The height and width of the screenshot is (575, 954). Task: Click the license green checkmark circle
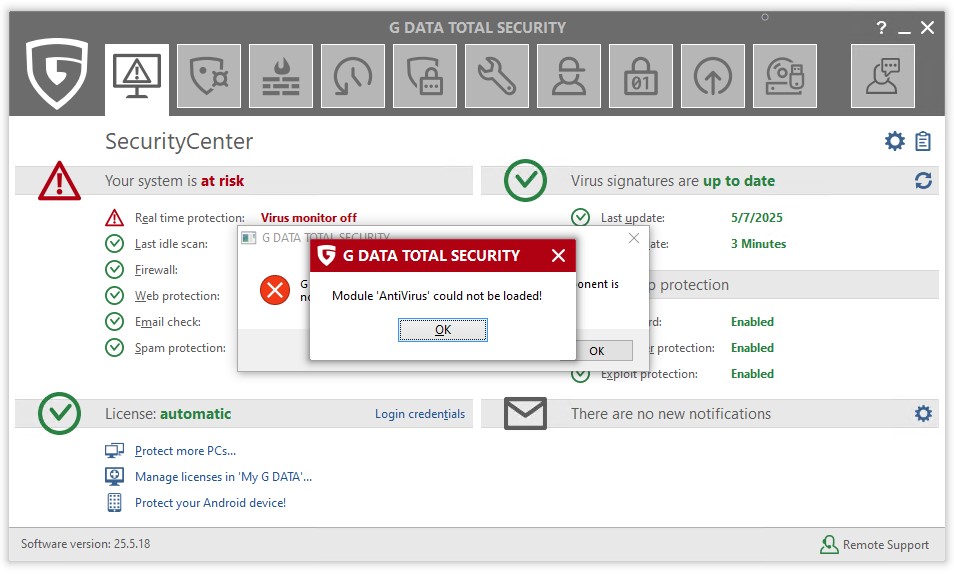pyautogui.click(x=59, y=414)
